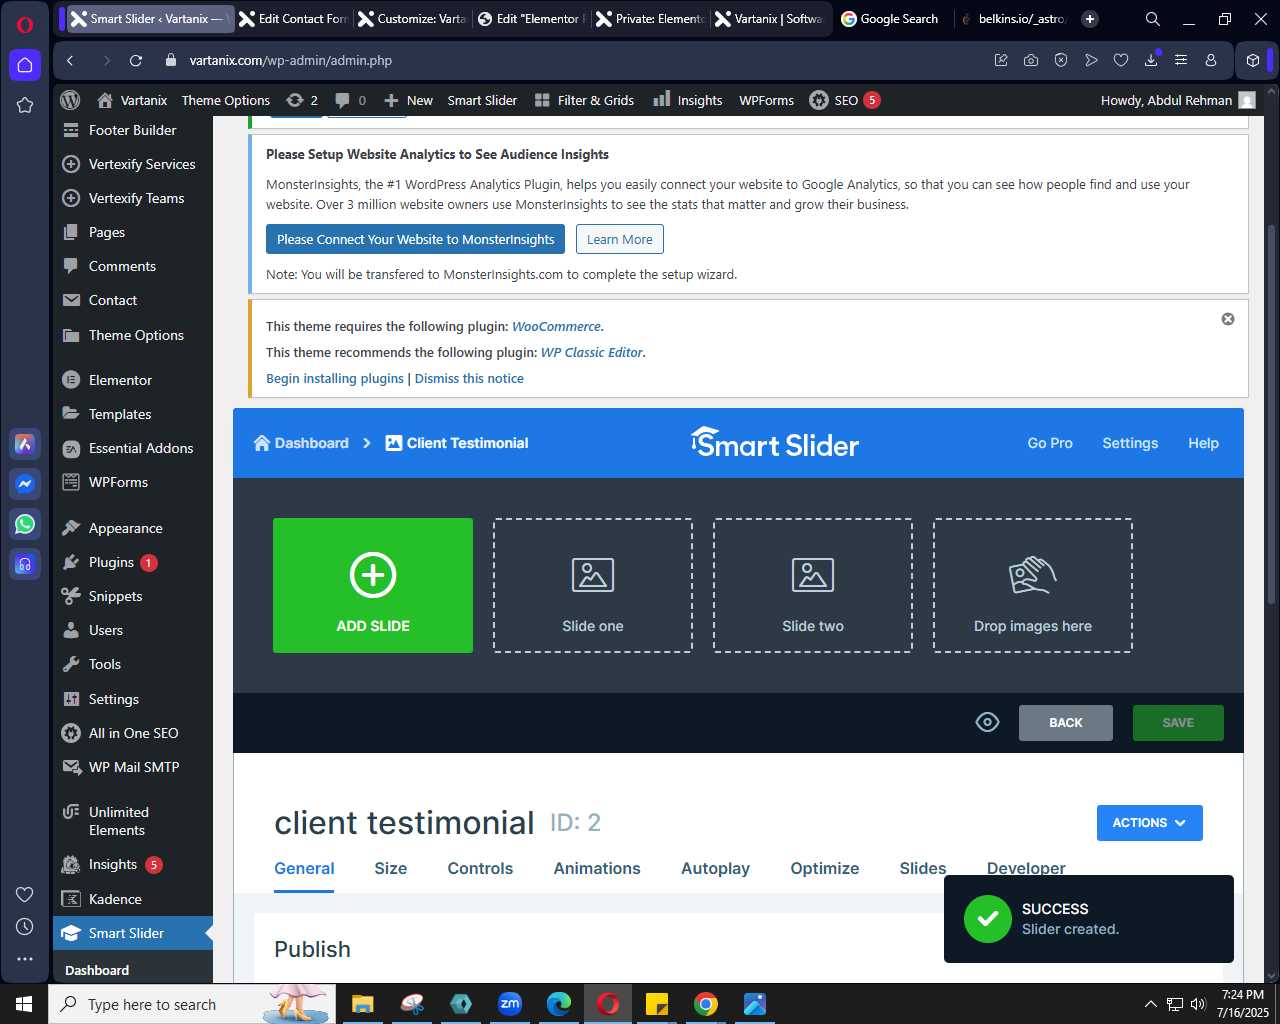
Task: Click the ADD SLIDE green tile
Action: pyautogui.click(x=373, y=585)
